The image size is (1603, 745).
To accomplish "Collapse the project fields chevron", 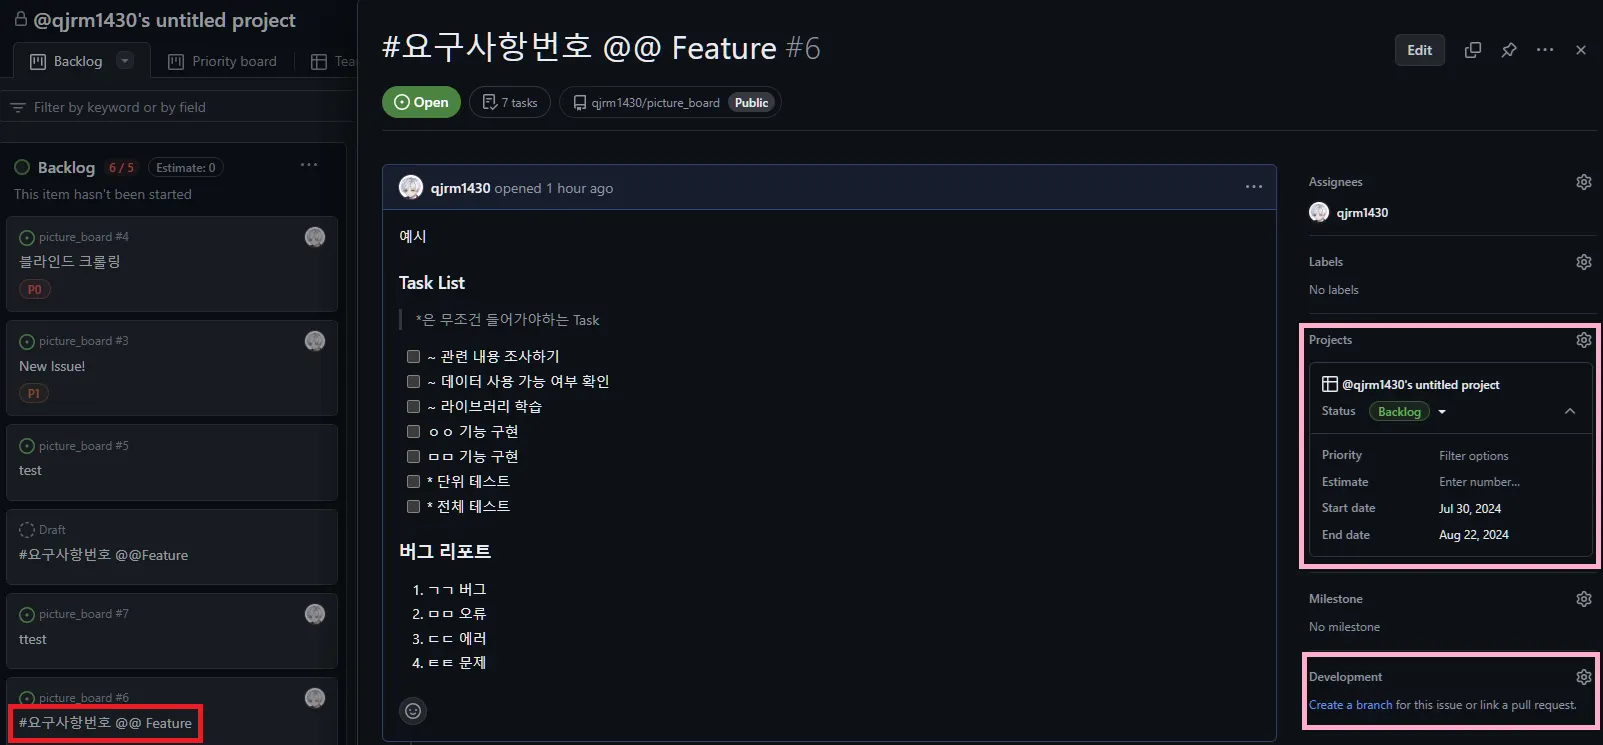I will pos(1570,411).
